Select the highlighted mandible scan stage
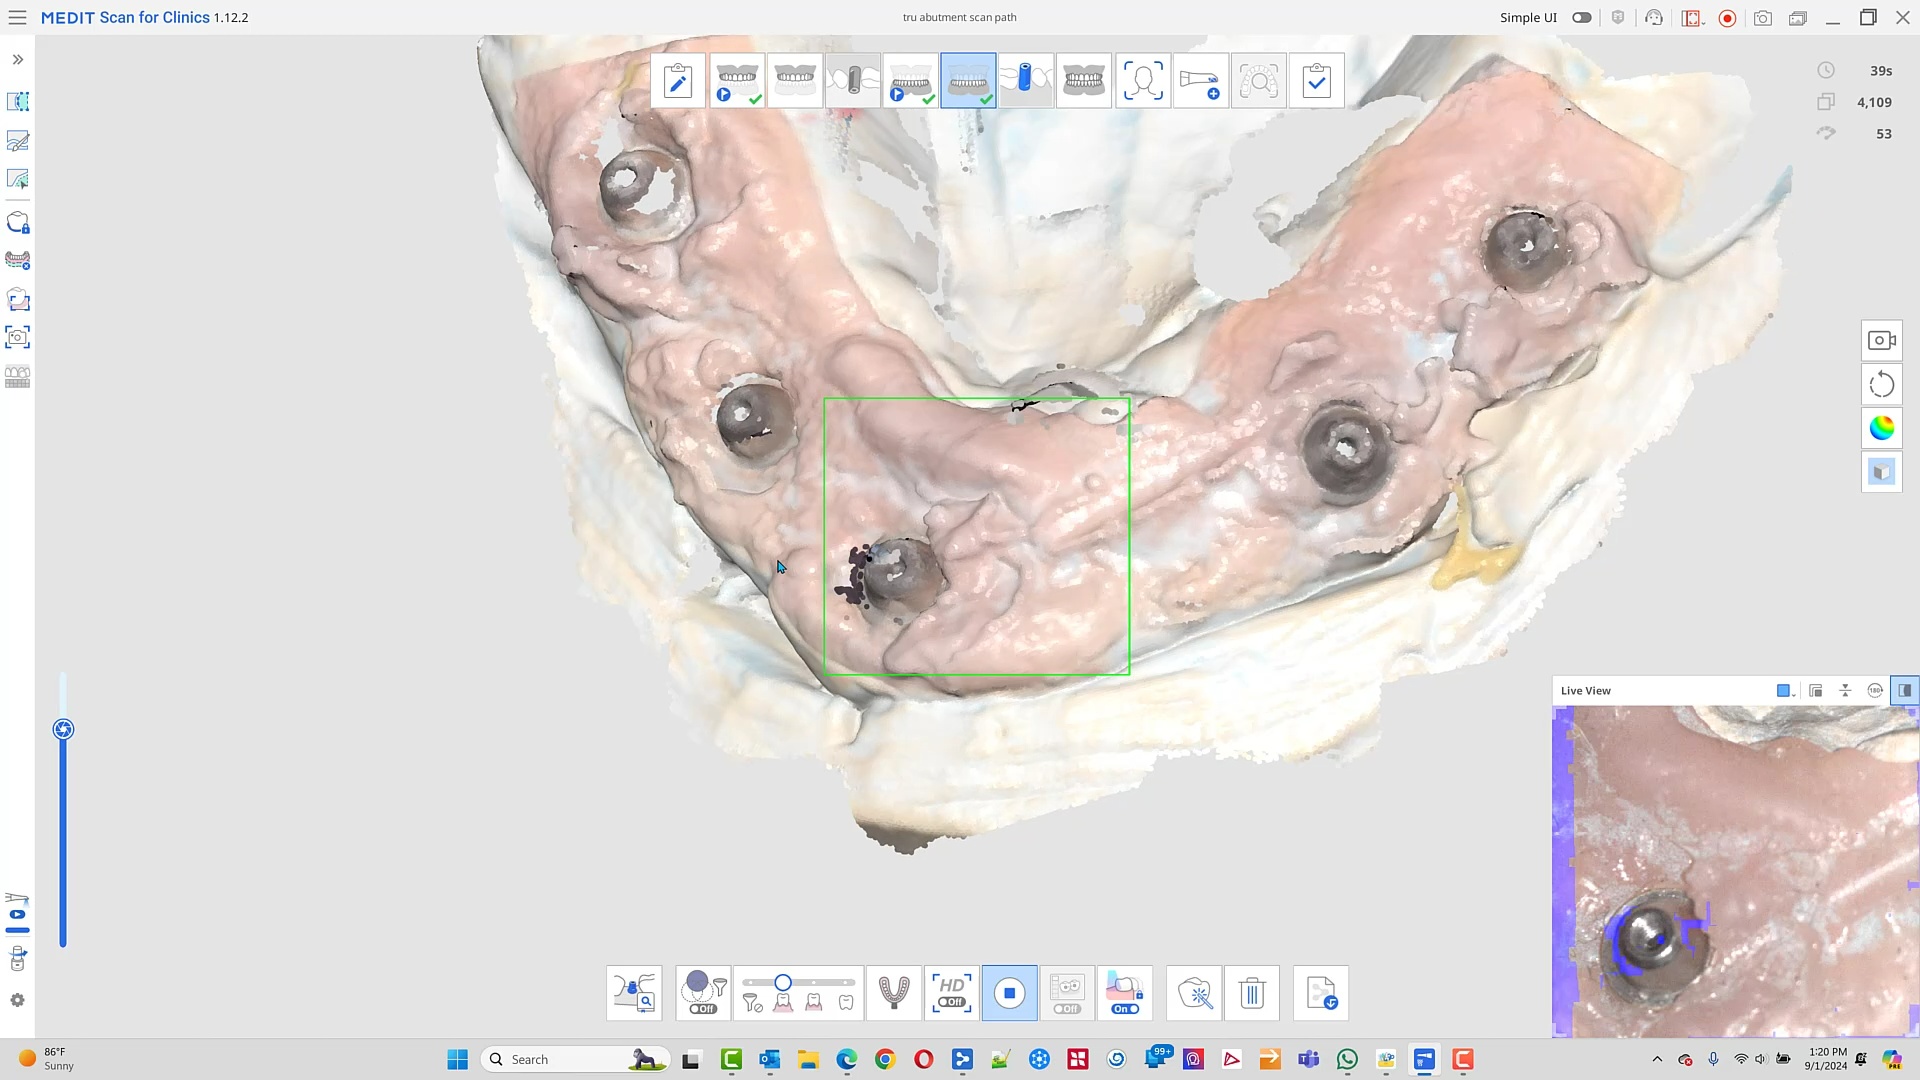Viewport: 1920px width, 1080px height. 968,80
